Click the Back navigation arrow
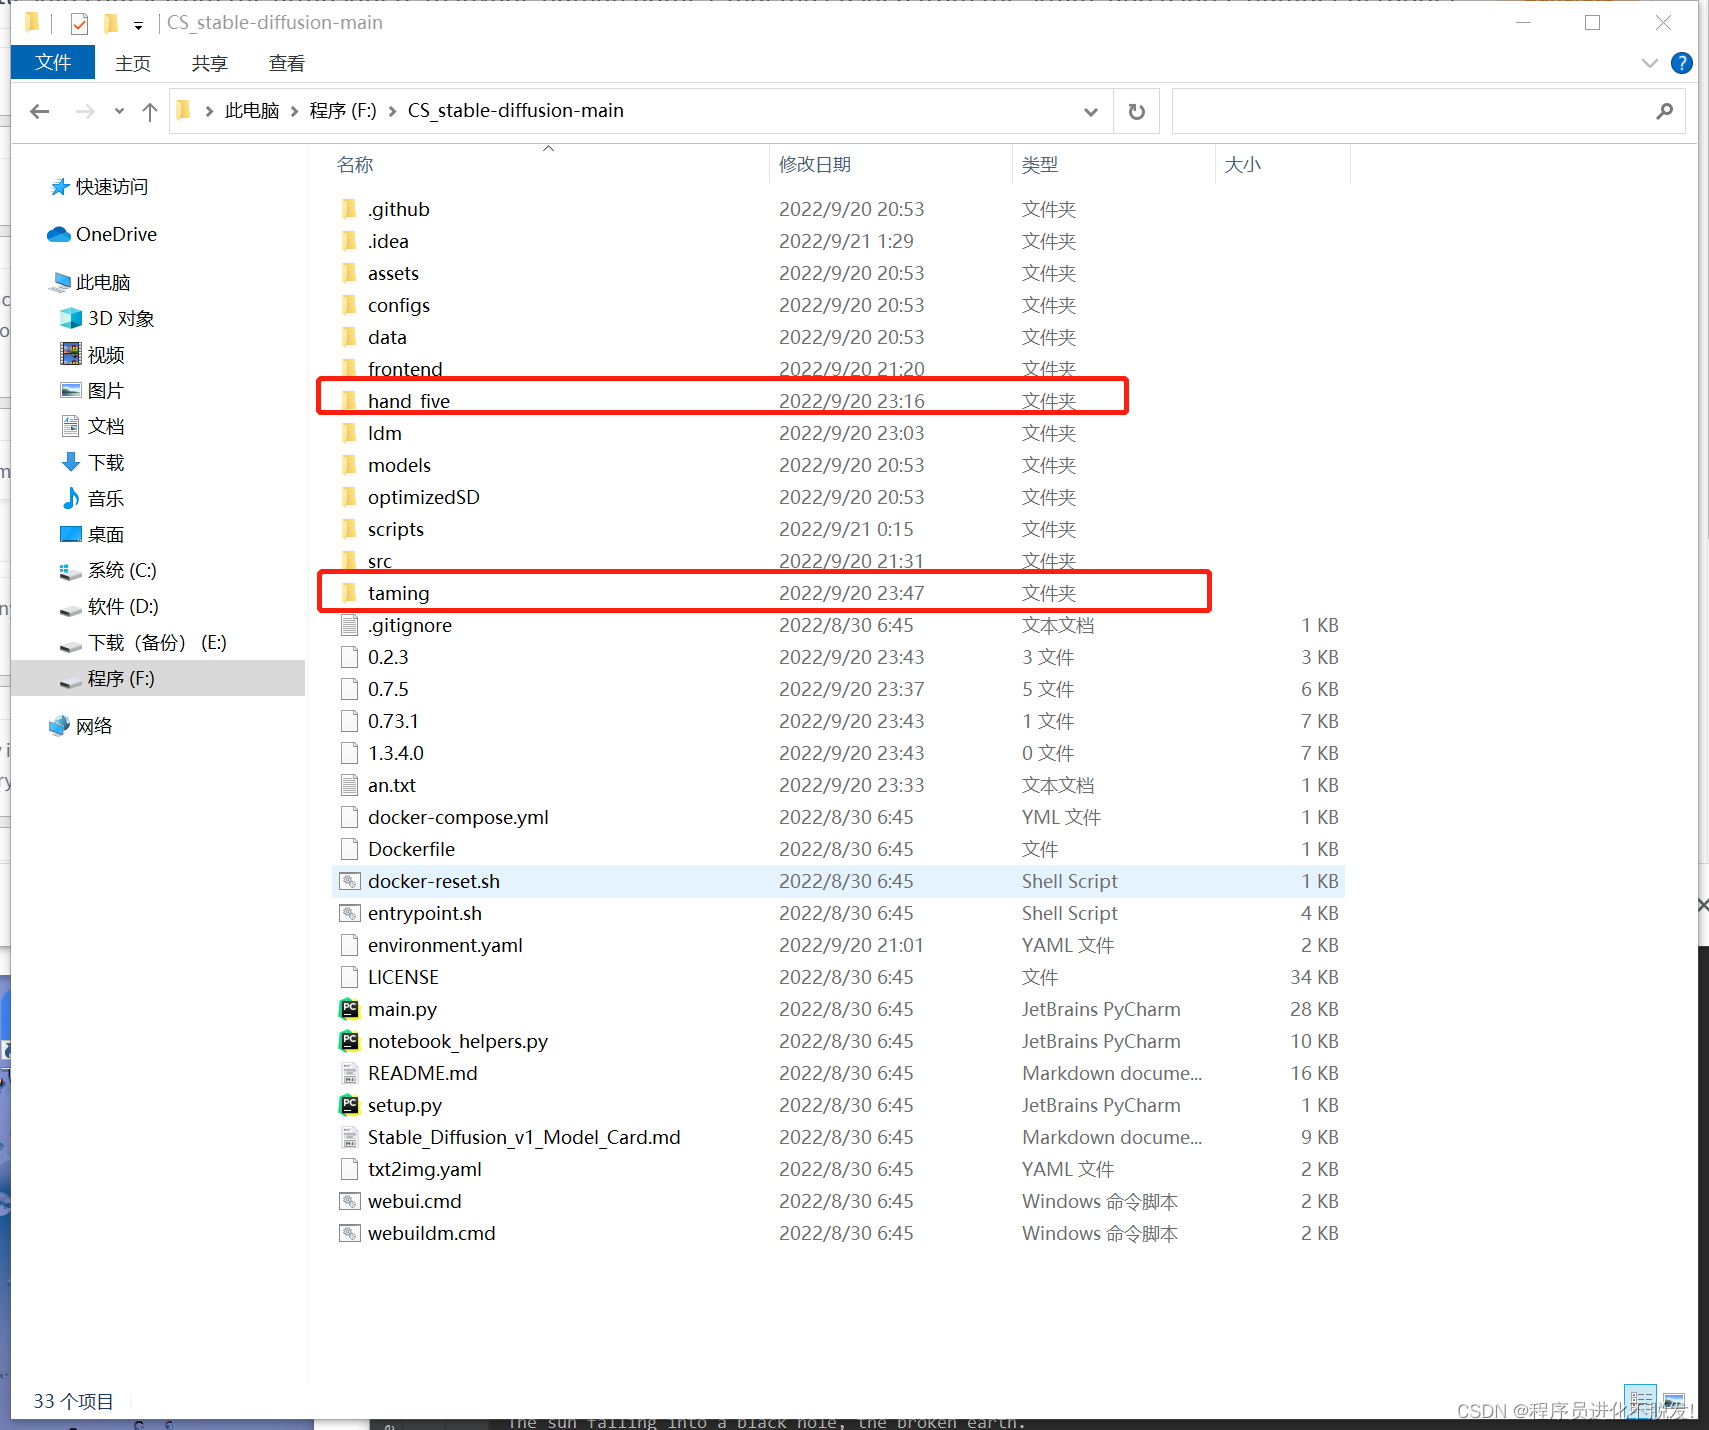The image size is (1709, 1430). tap(40, 111)
